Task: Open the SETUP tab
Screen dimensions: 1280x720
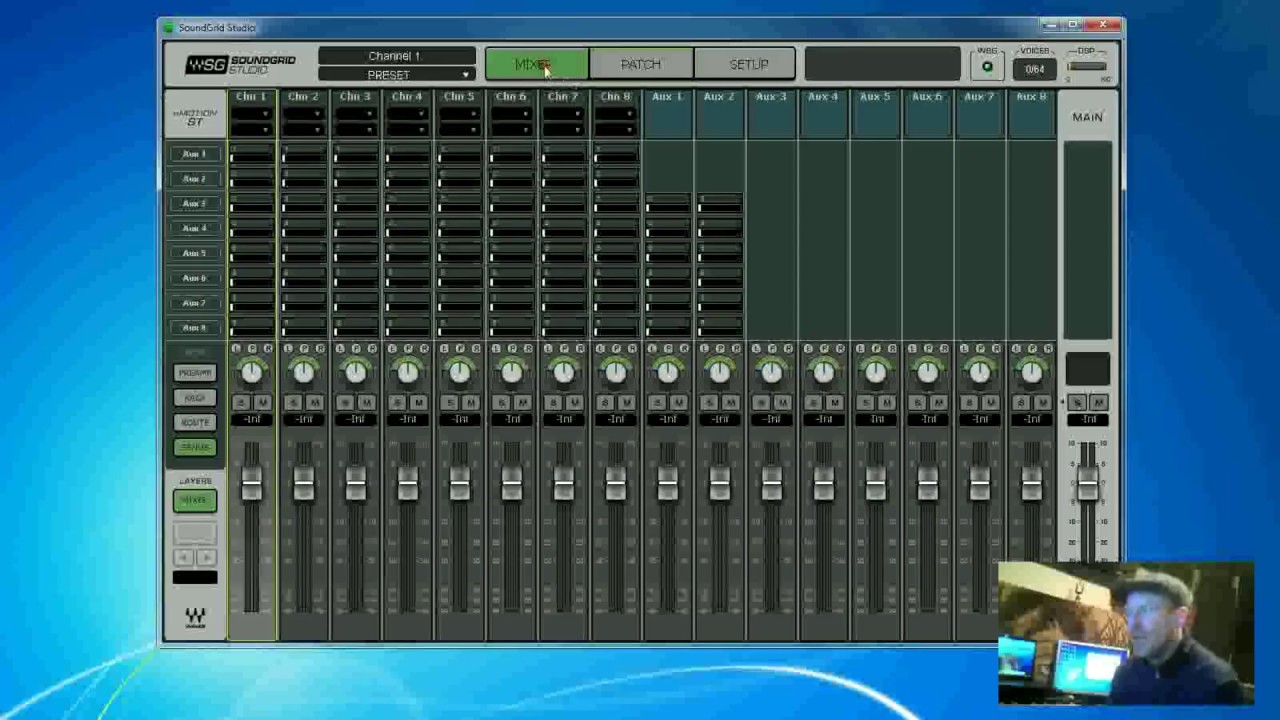Action: 745,65
